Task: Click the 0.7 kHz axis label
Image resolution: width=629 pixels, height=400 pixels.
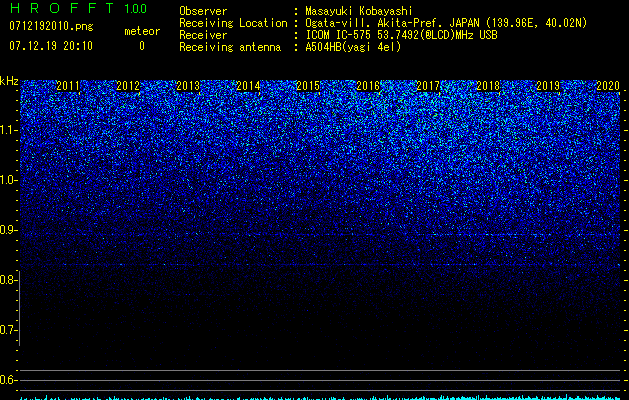Action: pos(9,330)
